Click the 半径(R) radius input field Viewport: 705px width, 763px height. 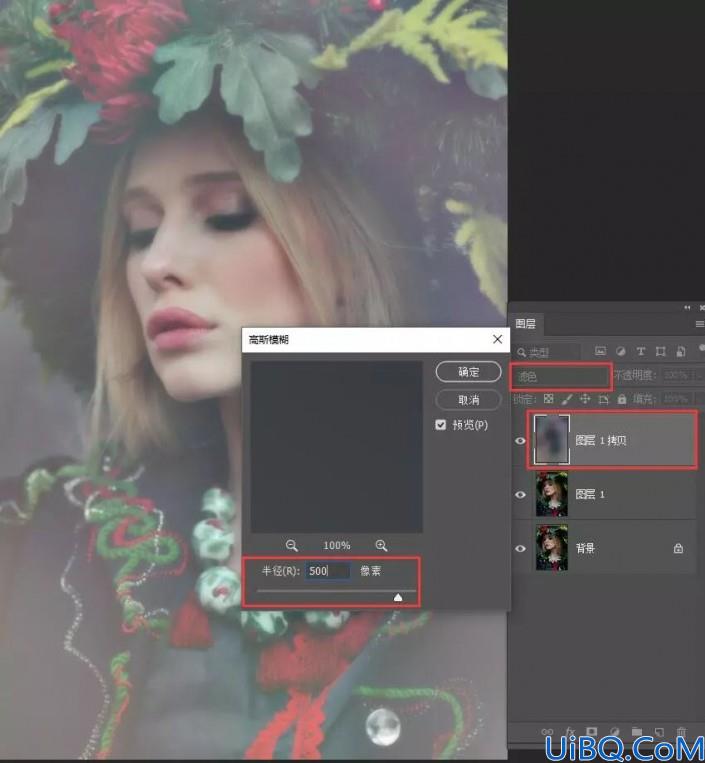coord(327,571)
